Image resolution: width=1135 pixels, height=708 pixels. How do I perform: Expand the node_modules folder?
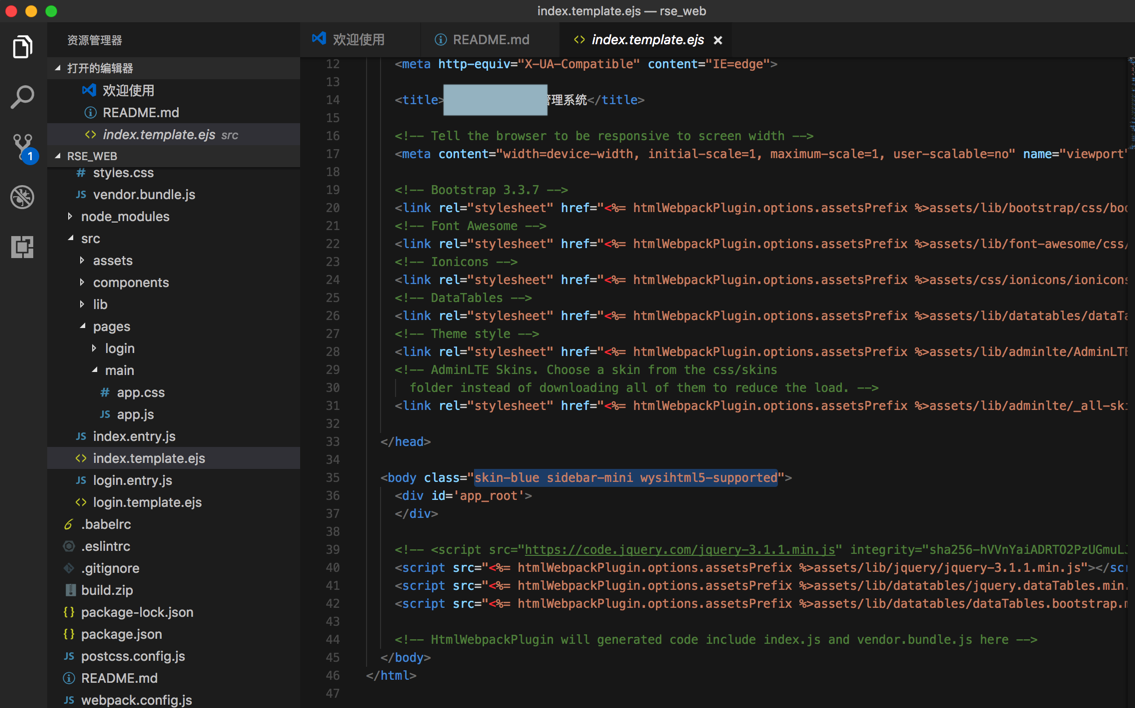click(x=124, y=217)
